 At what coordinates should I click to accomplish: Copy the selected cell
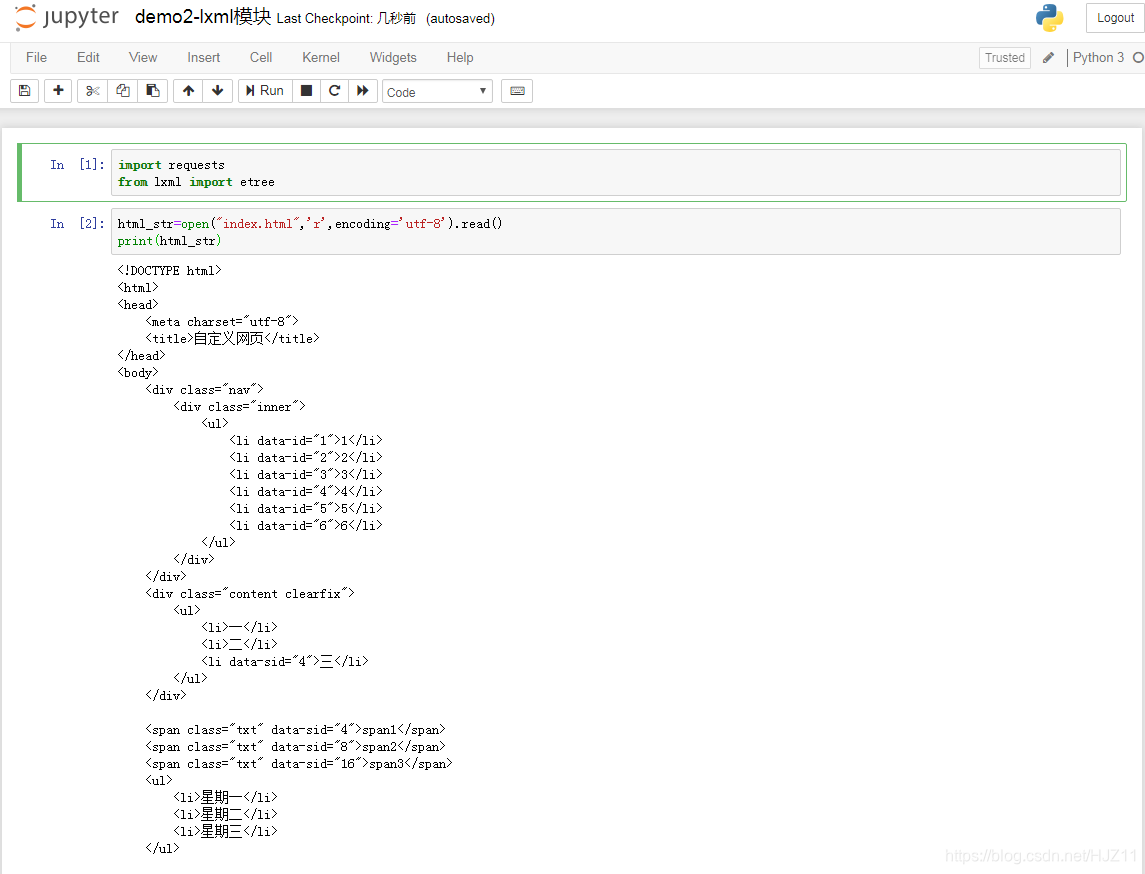pos(123,91)
